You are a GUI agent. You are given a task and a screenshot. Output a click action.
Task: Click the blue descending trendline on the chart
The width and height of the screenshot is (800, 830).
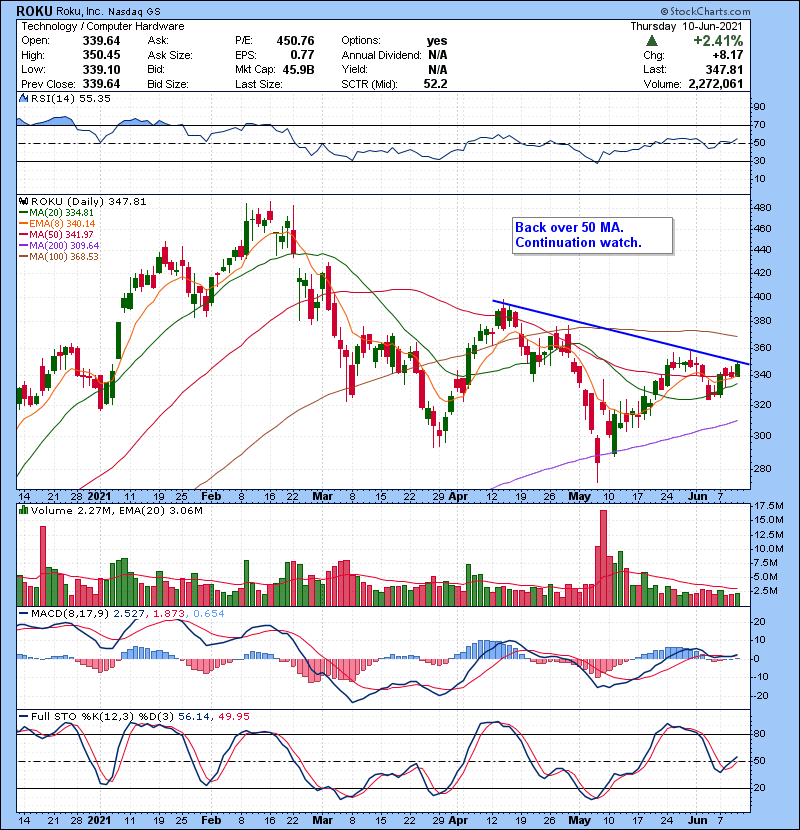coord(621,332)
